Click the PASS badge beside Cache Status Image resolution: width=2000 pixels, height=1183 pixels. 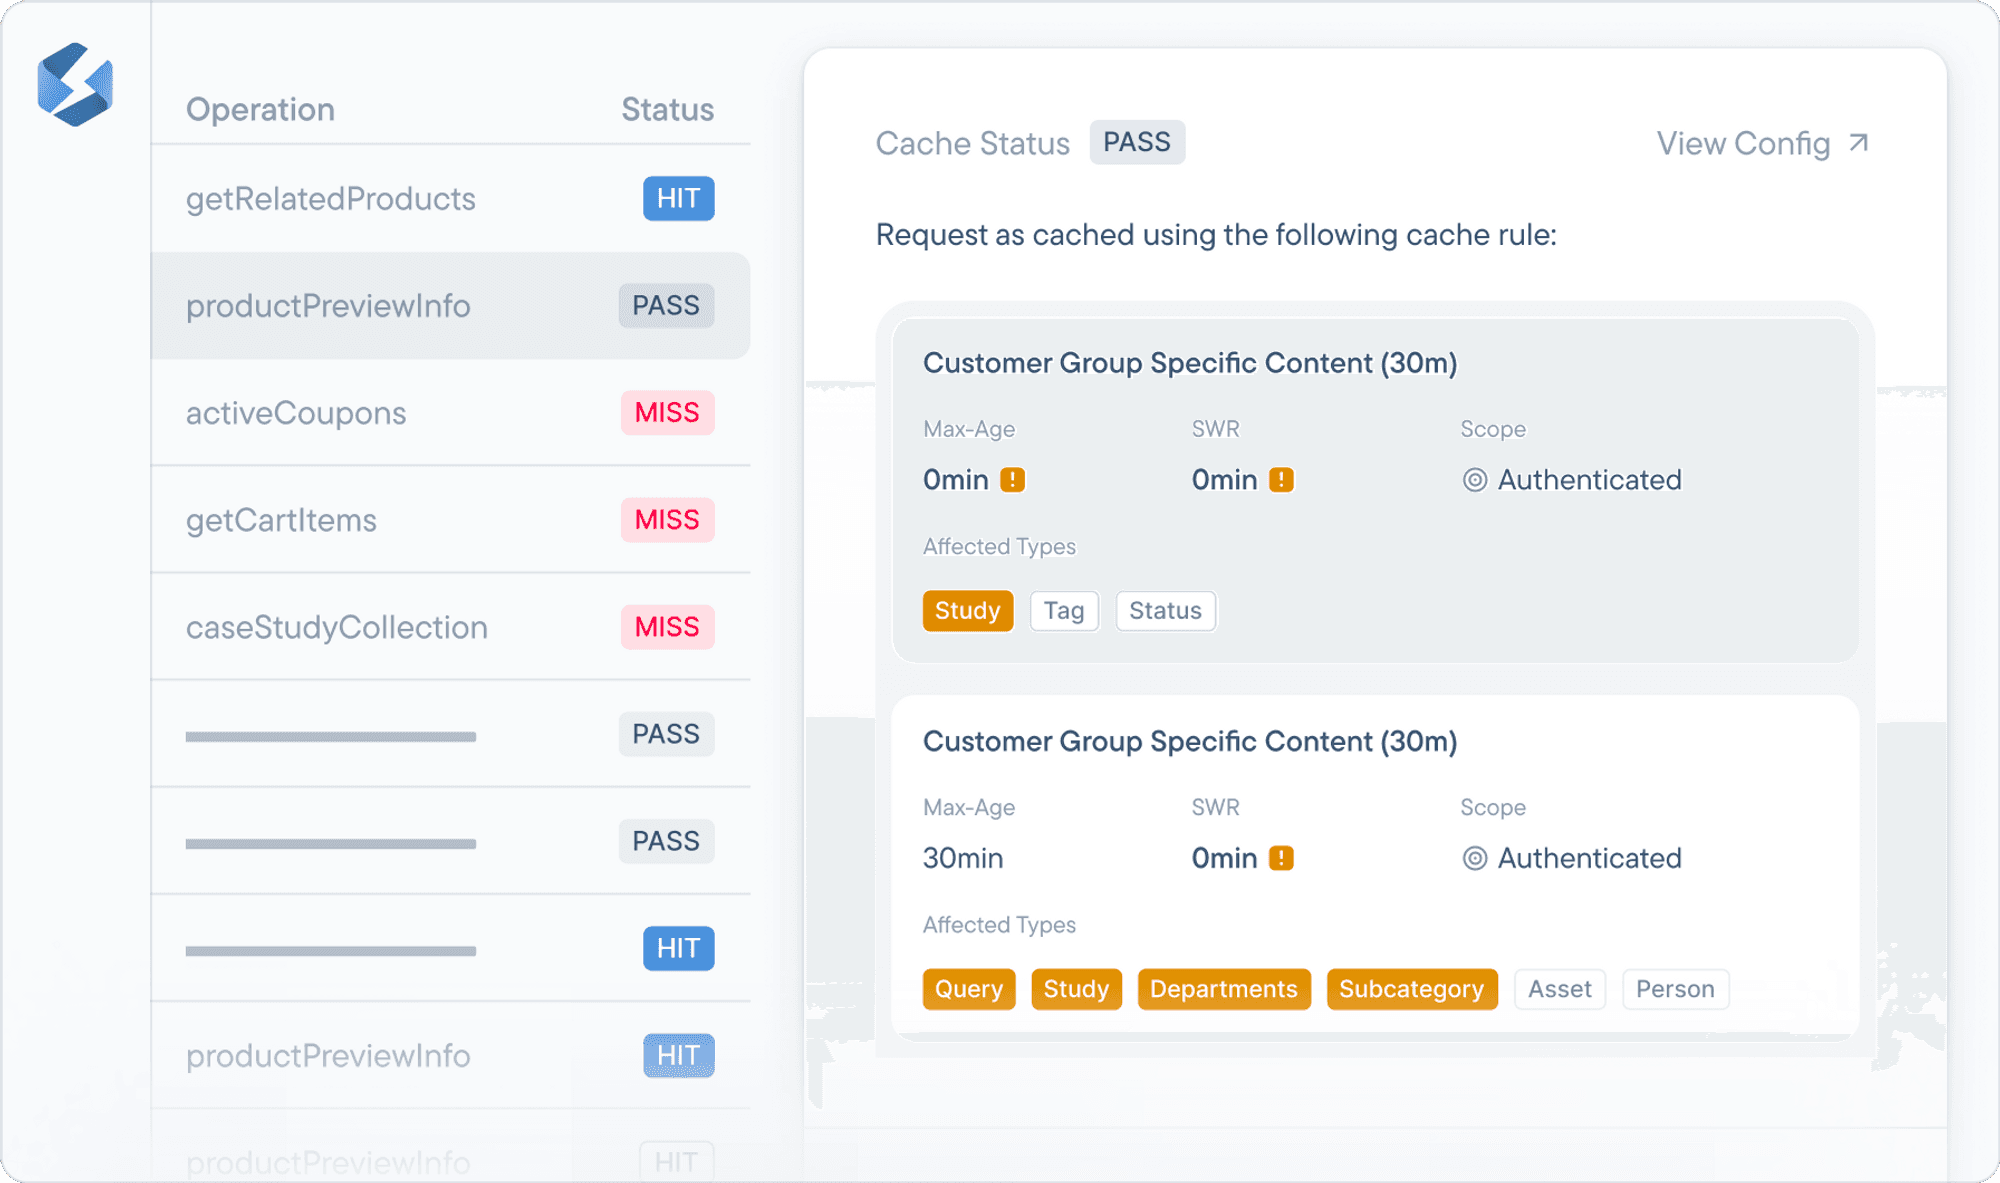point(1137,142)
